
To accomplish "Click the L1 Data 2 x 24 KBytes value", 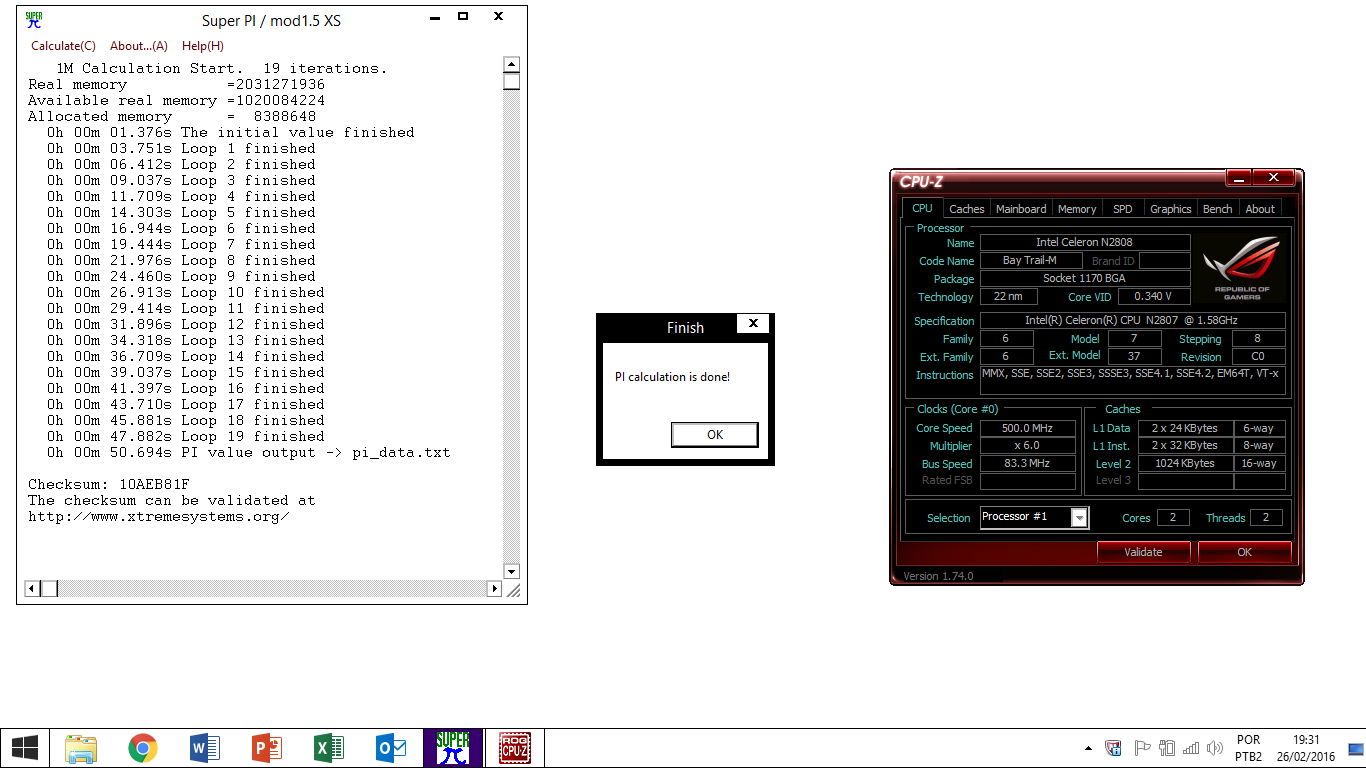I will (1184, 428).
